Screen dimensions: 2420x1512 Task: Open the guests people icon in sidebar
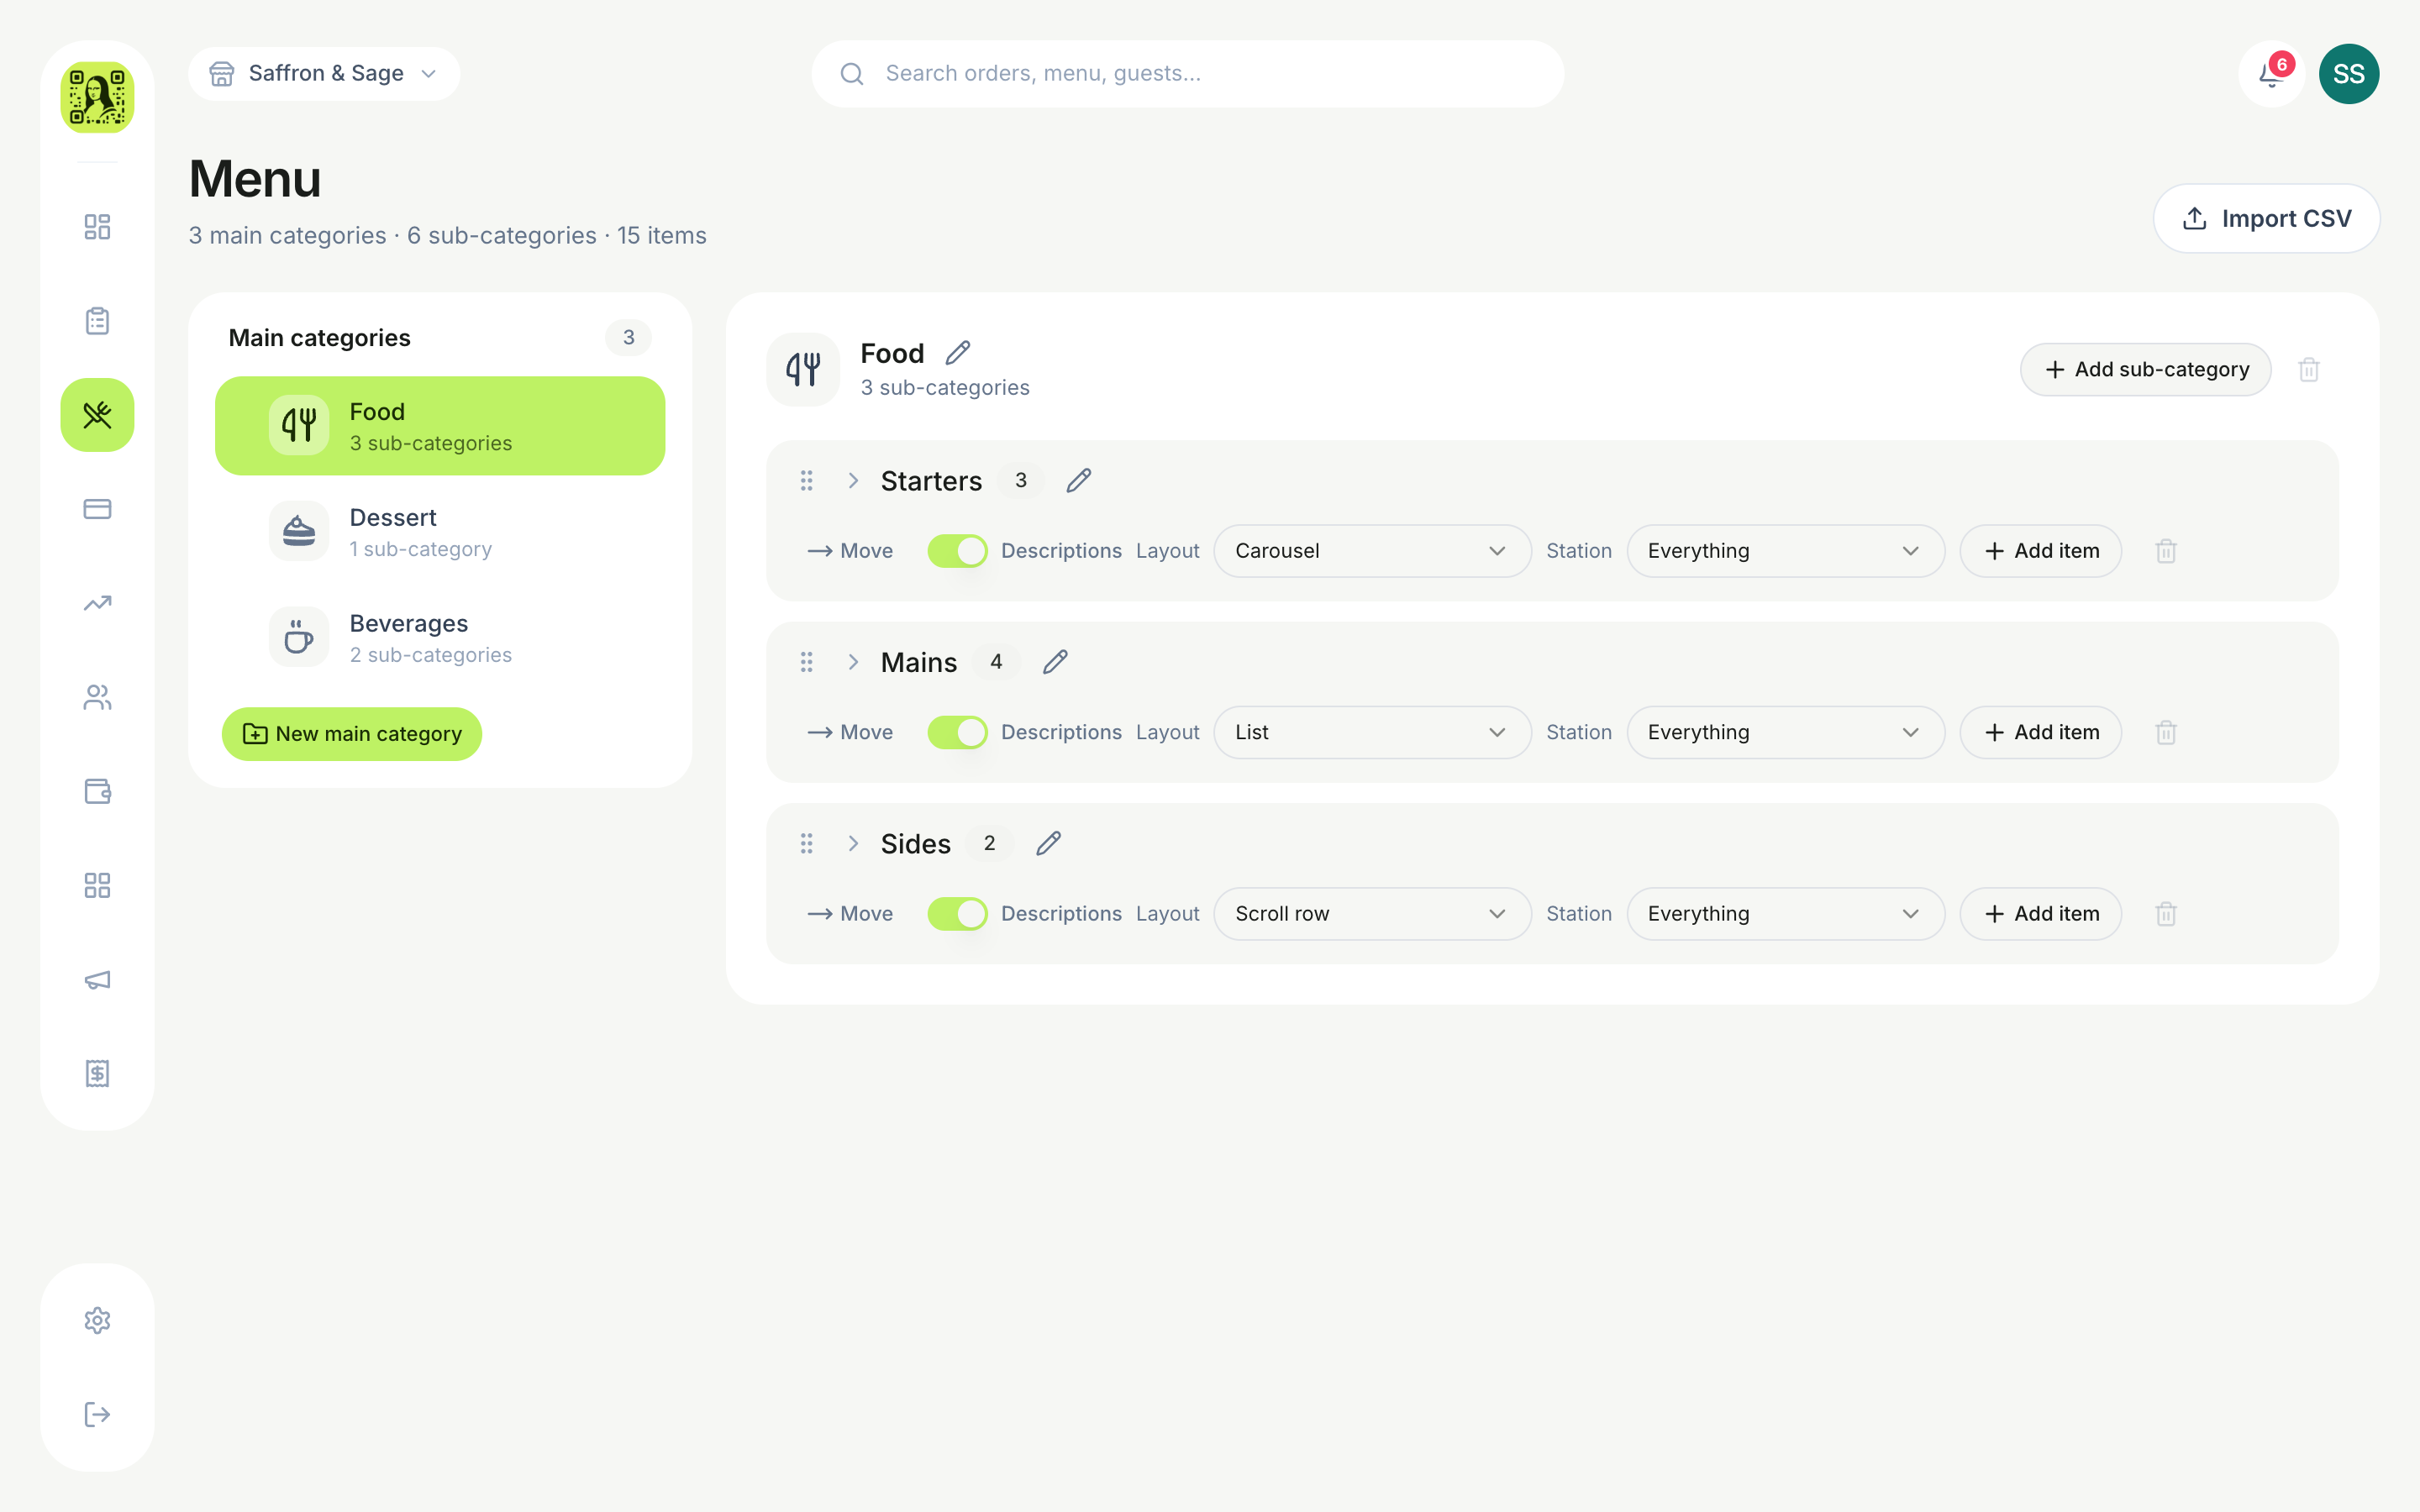[97, 697]
